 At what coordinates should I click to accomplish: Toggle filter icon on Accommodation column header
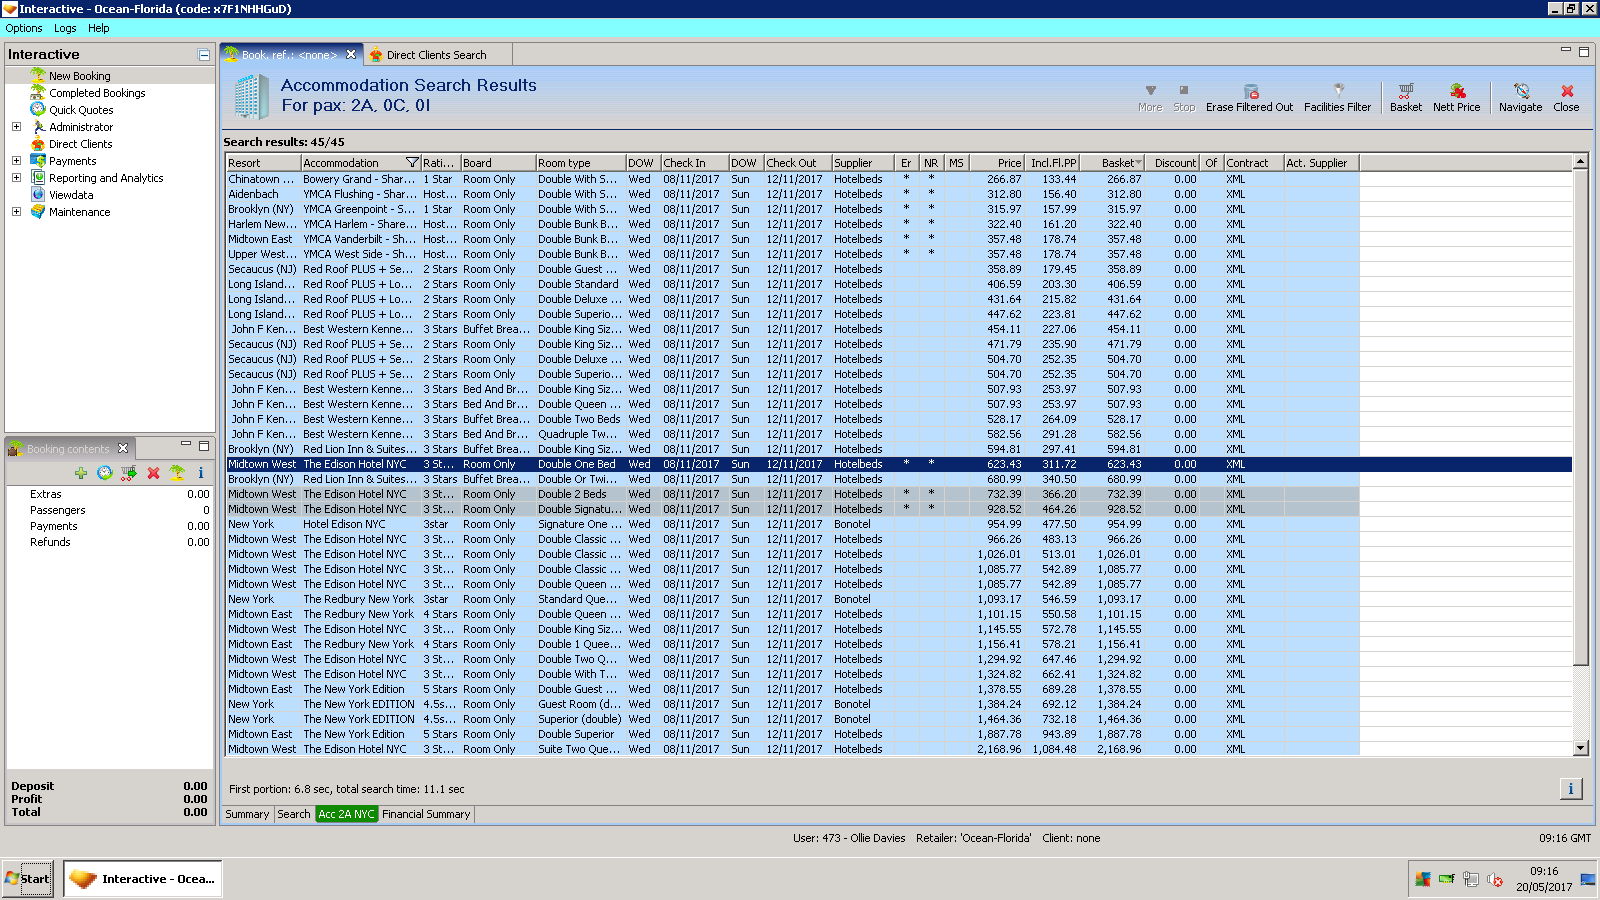[412, 163]
